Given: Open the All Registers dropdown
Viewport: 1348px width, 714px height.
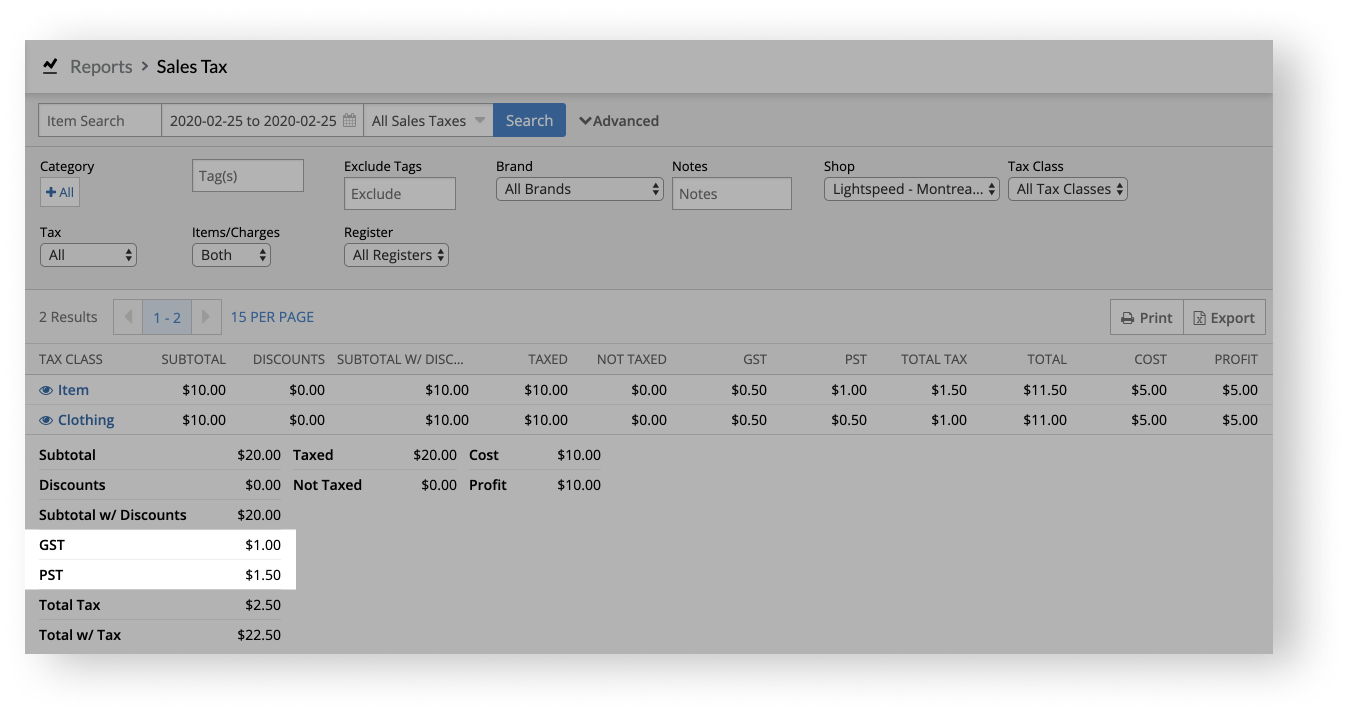Looking at the screenshot, I should [396, 255].
